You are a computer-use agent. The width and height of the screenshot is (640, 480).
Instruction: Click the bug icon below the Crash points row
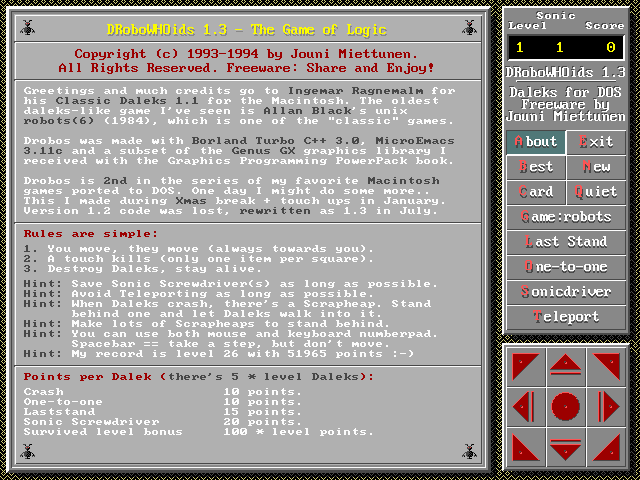click(x=27, y=451)
